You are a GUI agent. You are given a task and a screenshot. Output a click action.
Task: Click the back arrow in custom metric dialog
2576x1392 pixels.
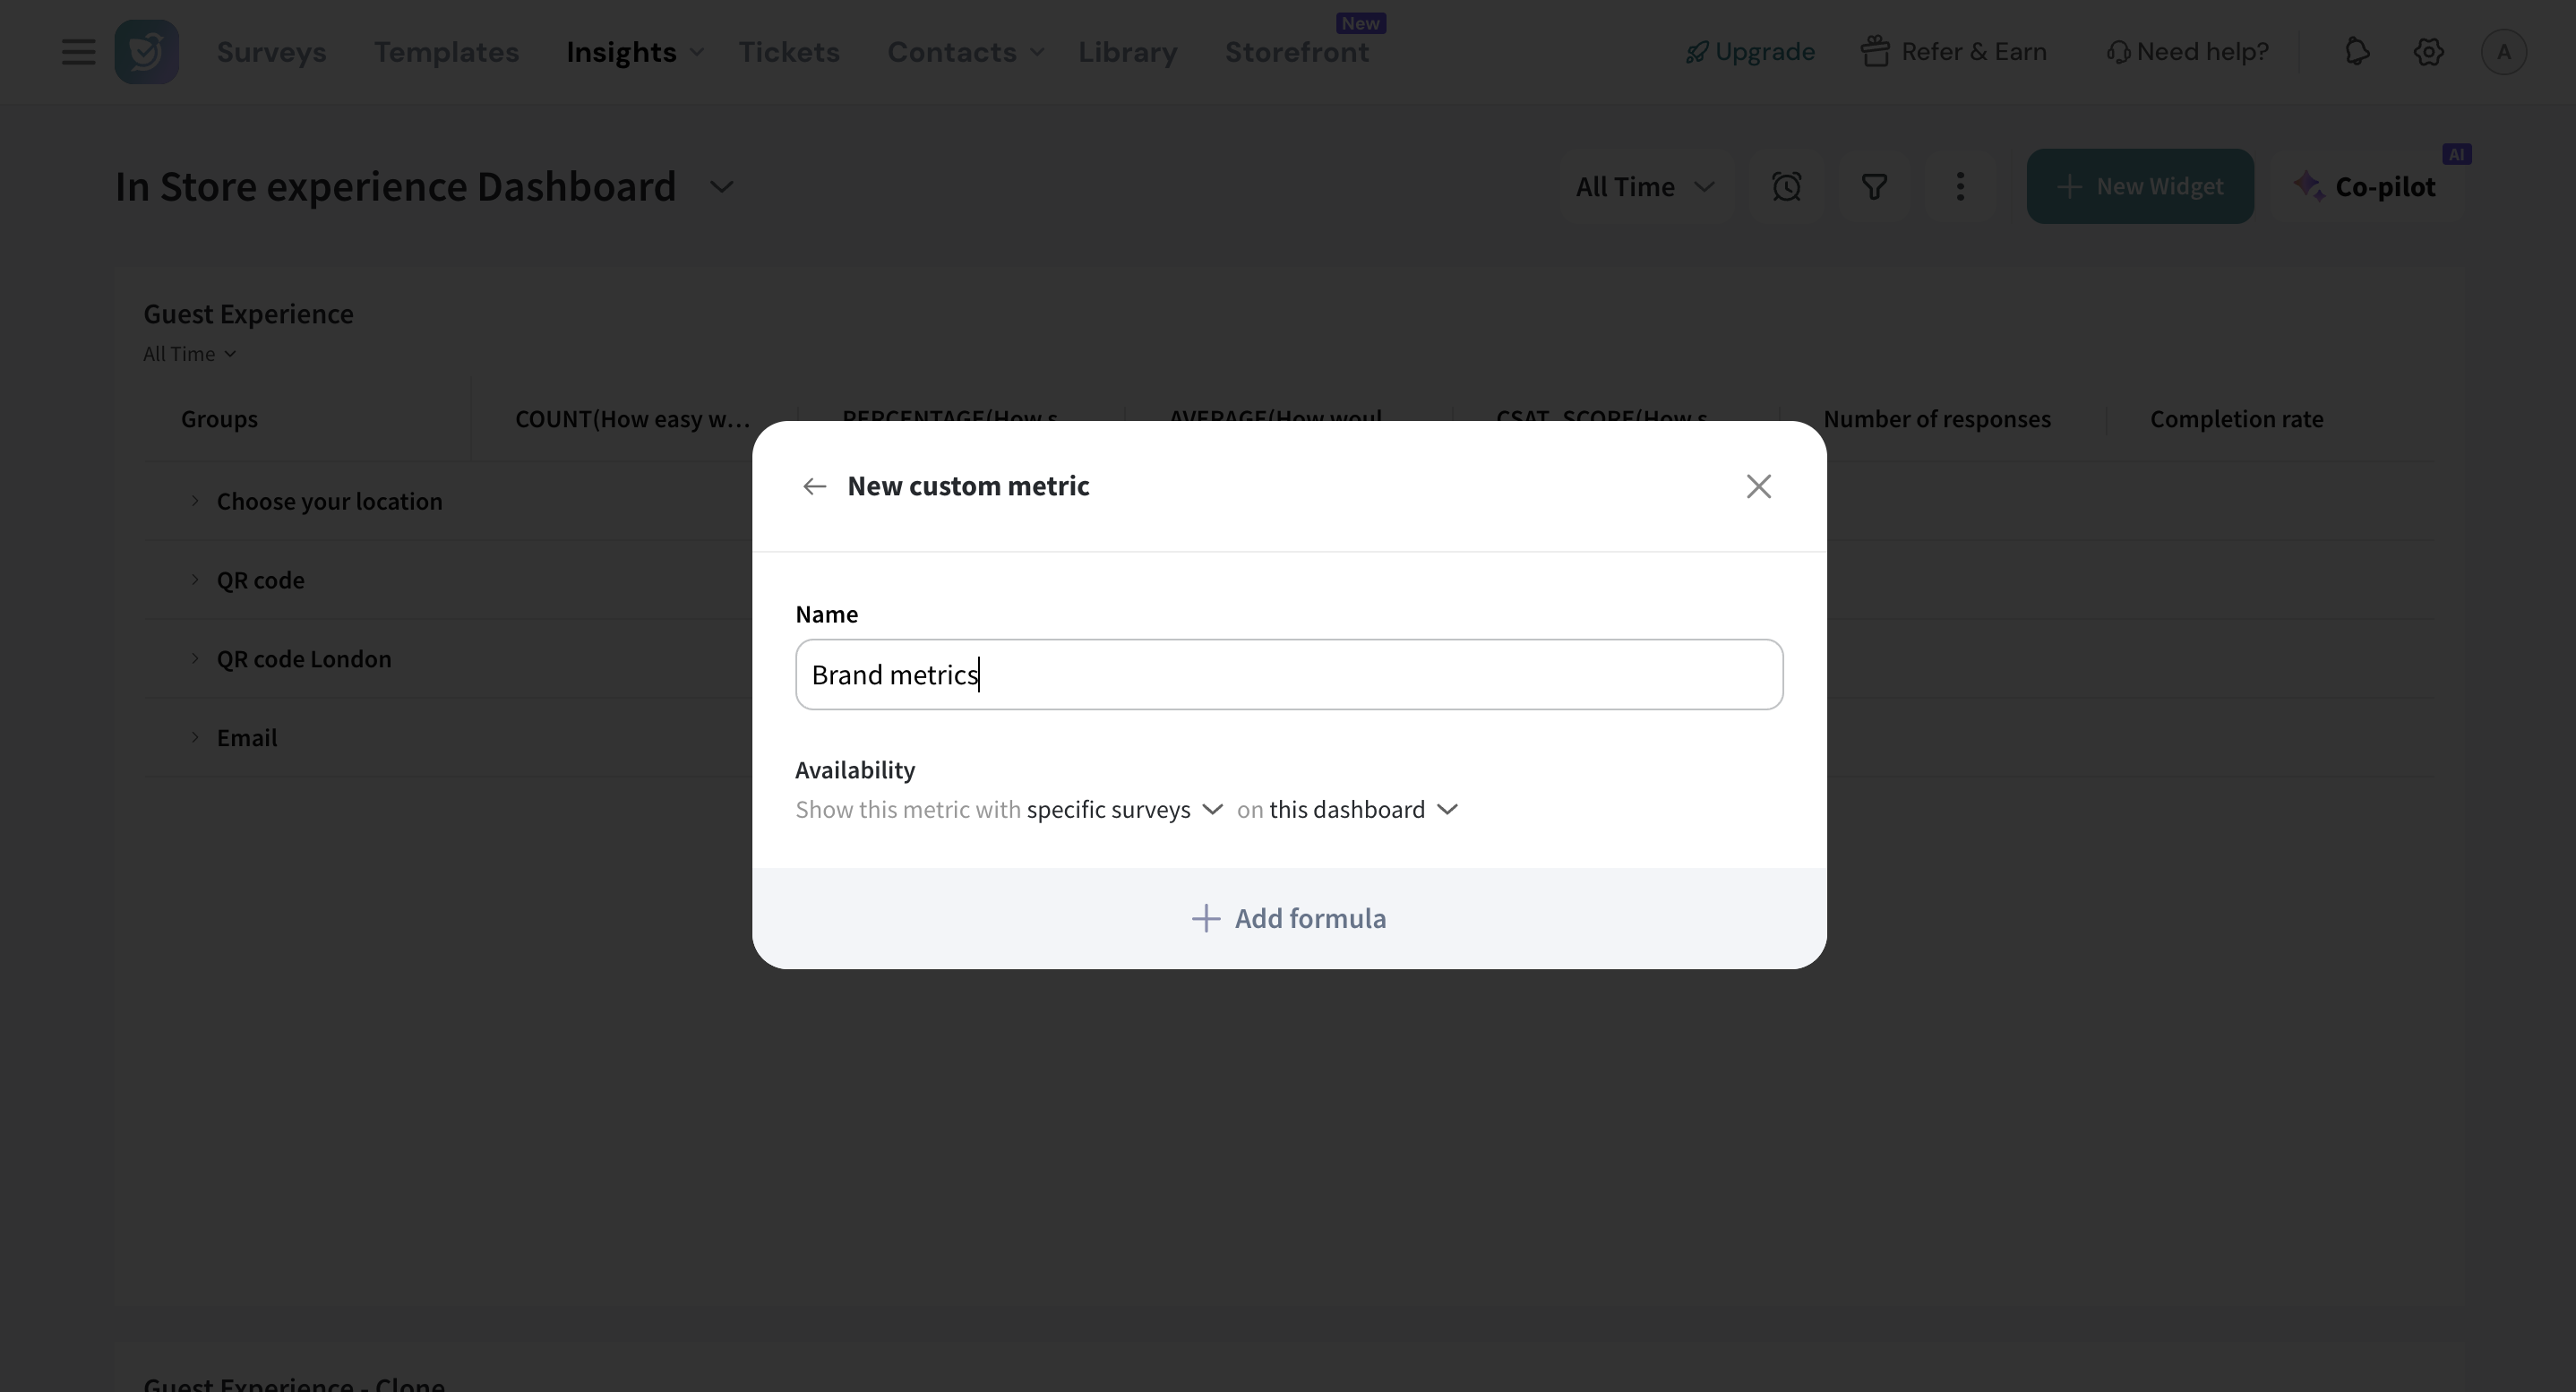814,486
